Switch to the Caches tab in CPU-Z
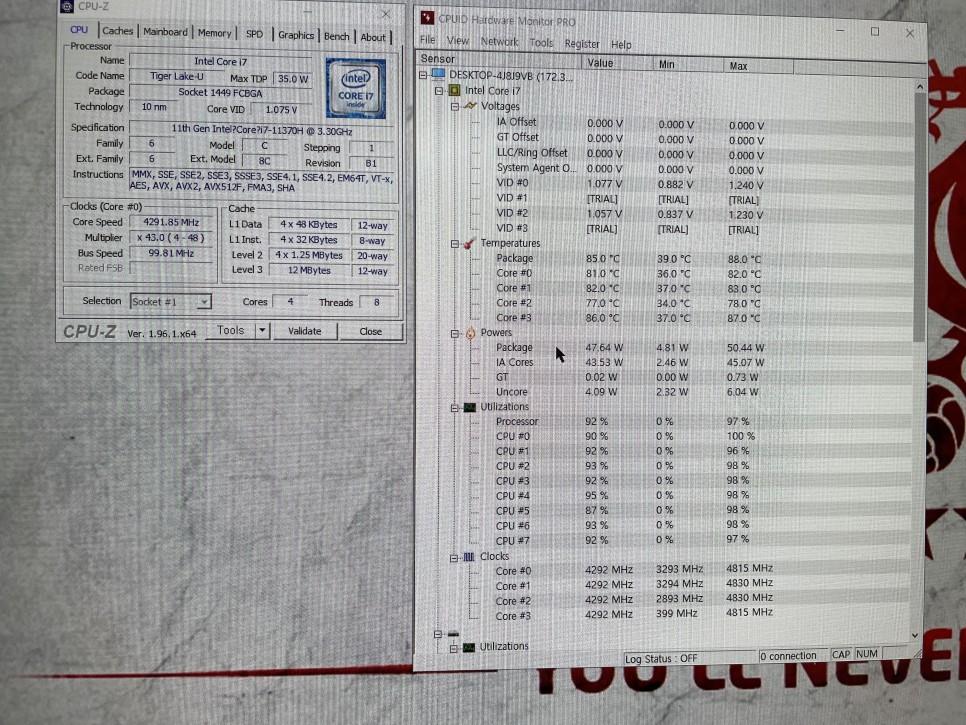Screen dimensions: 966x725 117,31
